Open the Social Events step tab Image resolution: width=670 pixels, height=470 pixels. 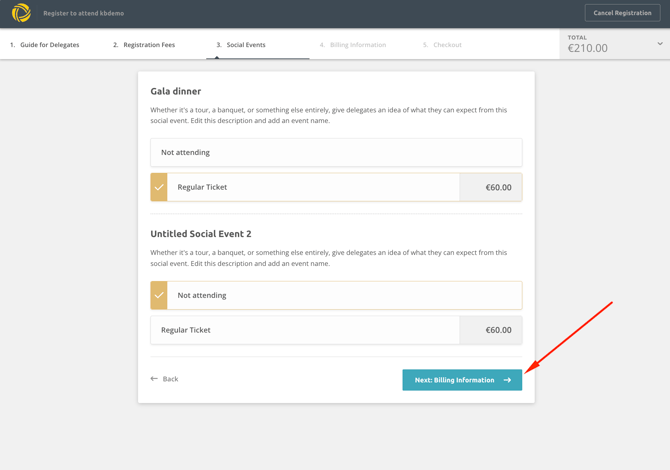(241, 45)
